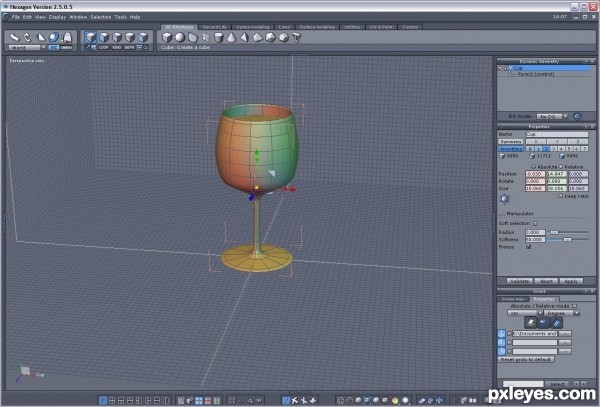
Task: Set smoothing level to 3
Action: click(x=554, y=149)
